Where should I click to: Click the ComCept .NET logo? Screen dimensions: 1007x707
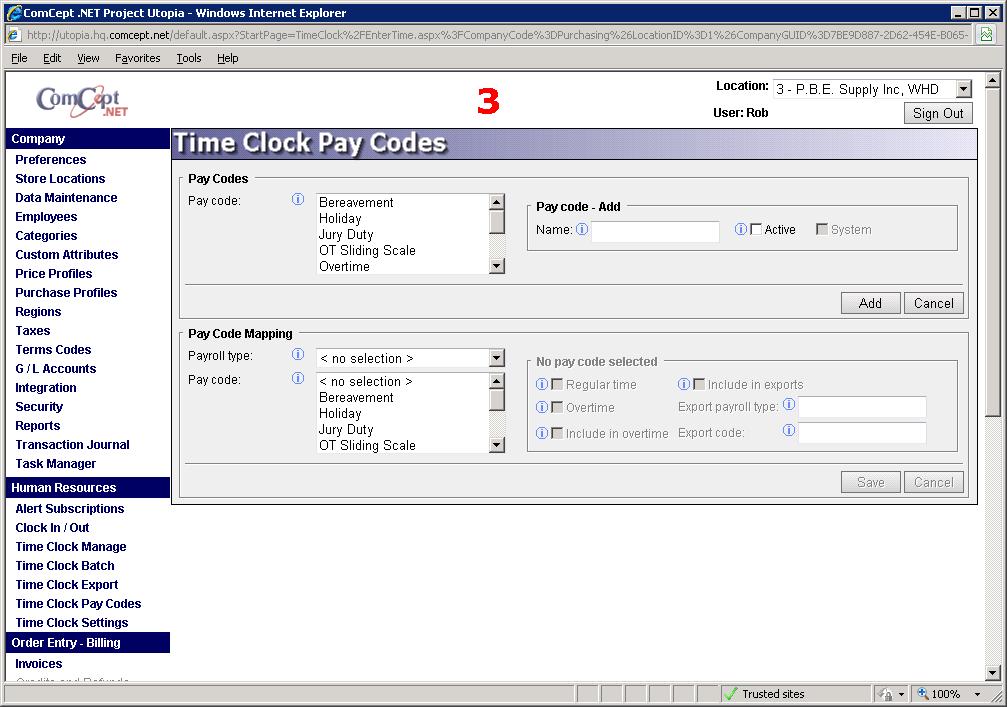click(x=81, y=101)
